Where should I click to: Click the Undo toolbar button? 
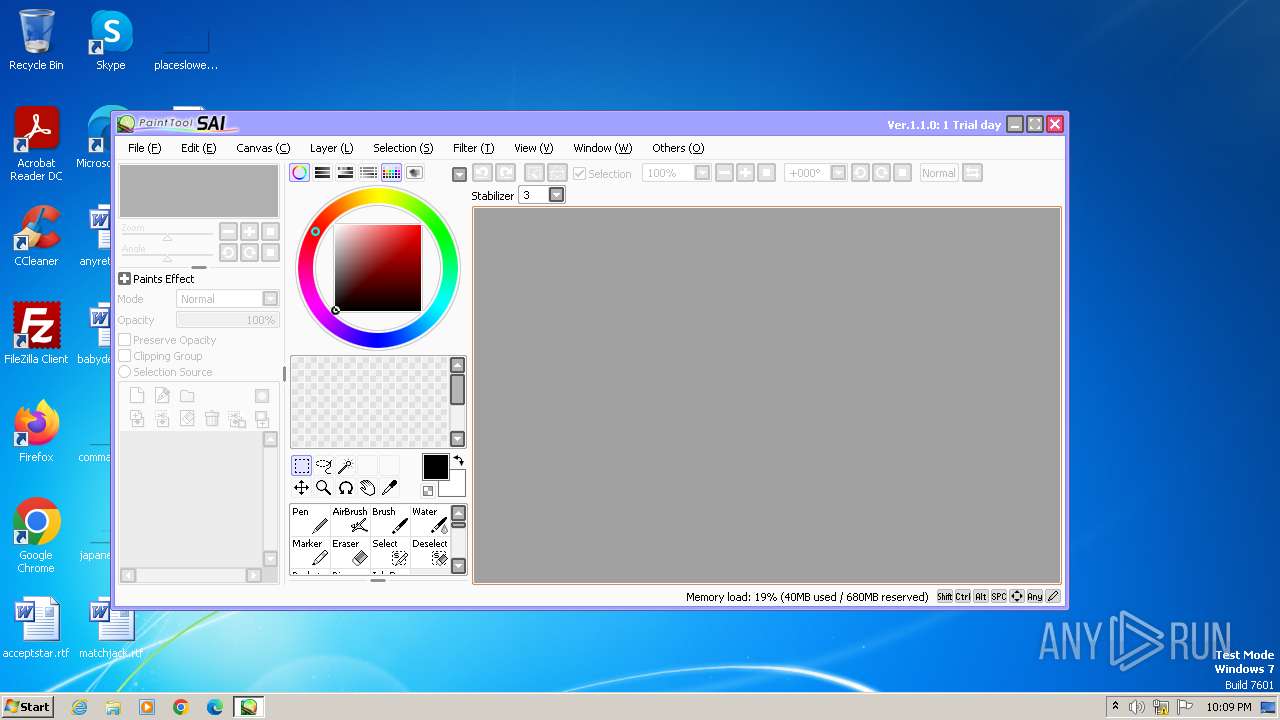[x=482, y=173]
